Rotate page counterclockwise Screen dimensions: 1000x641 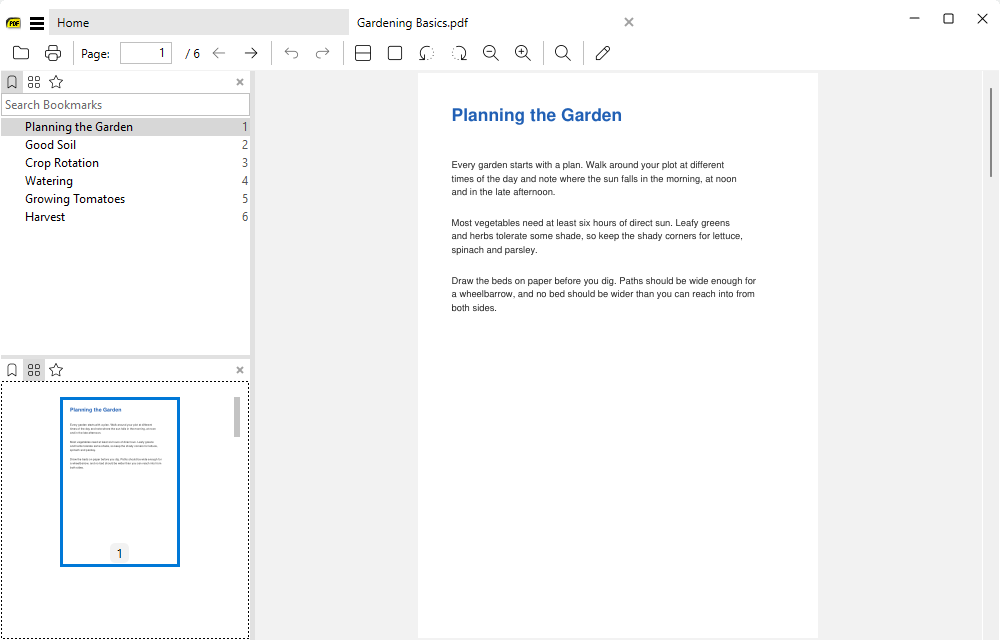(x=427, y=53)
